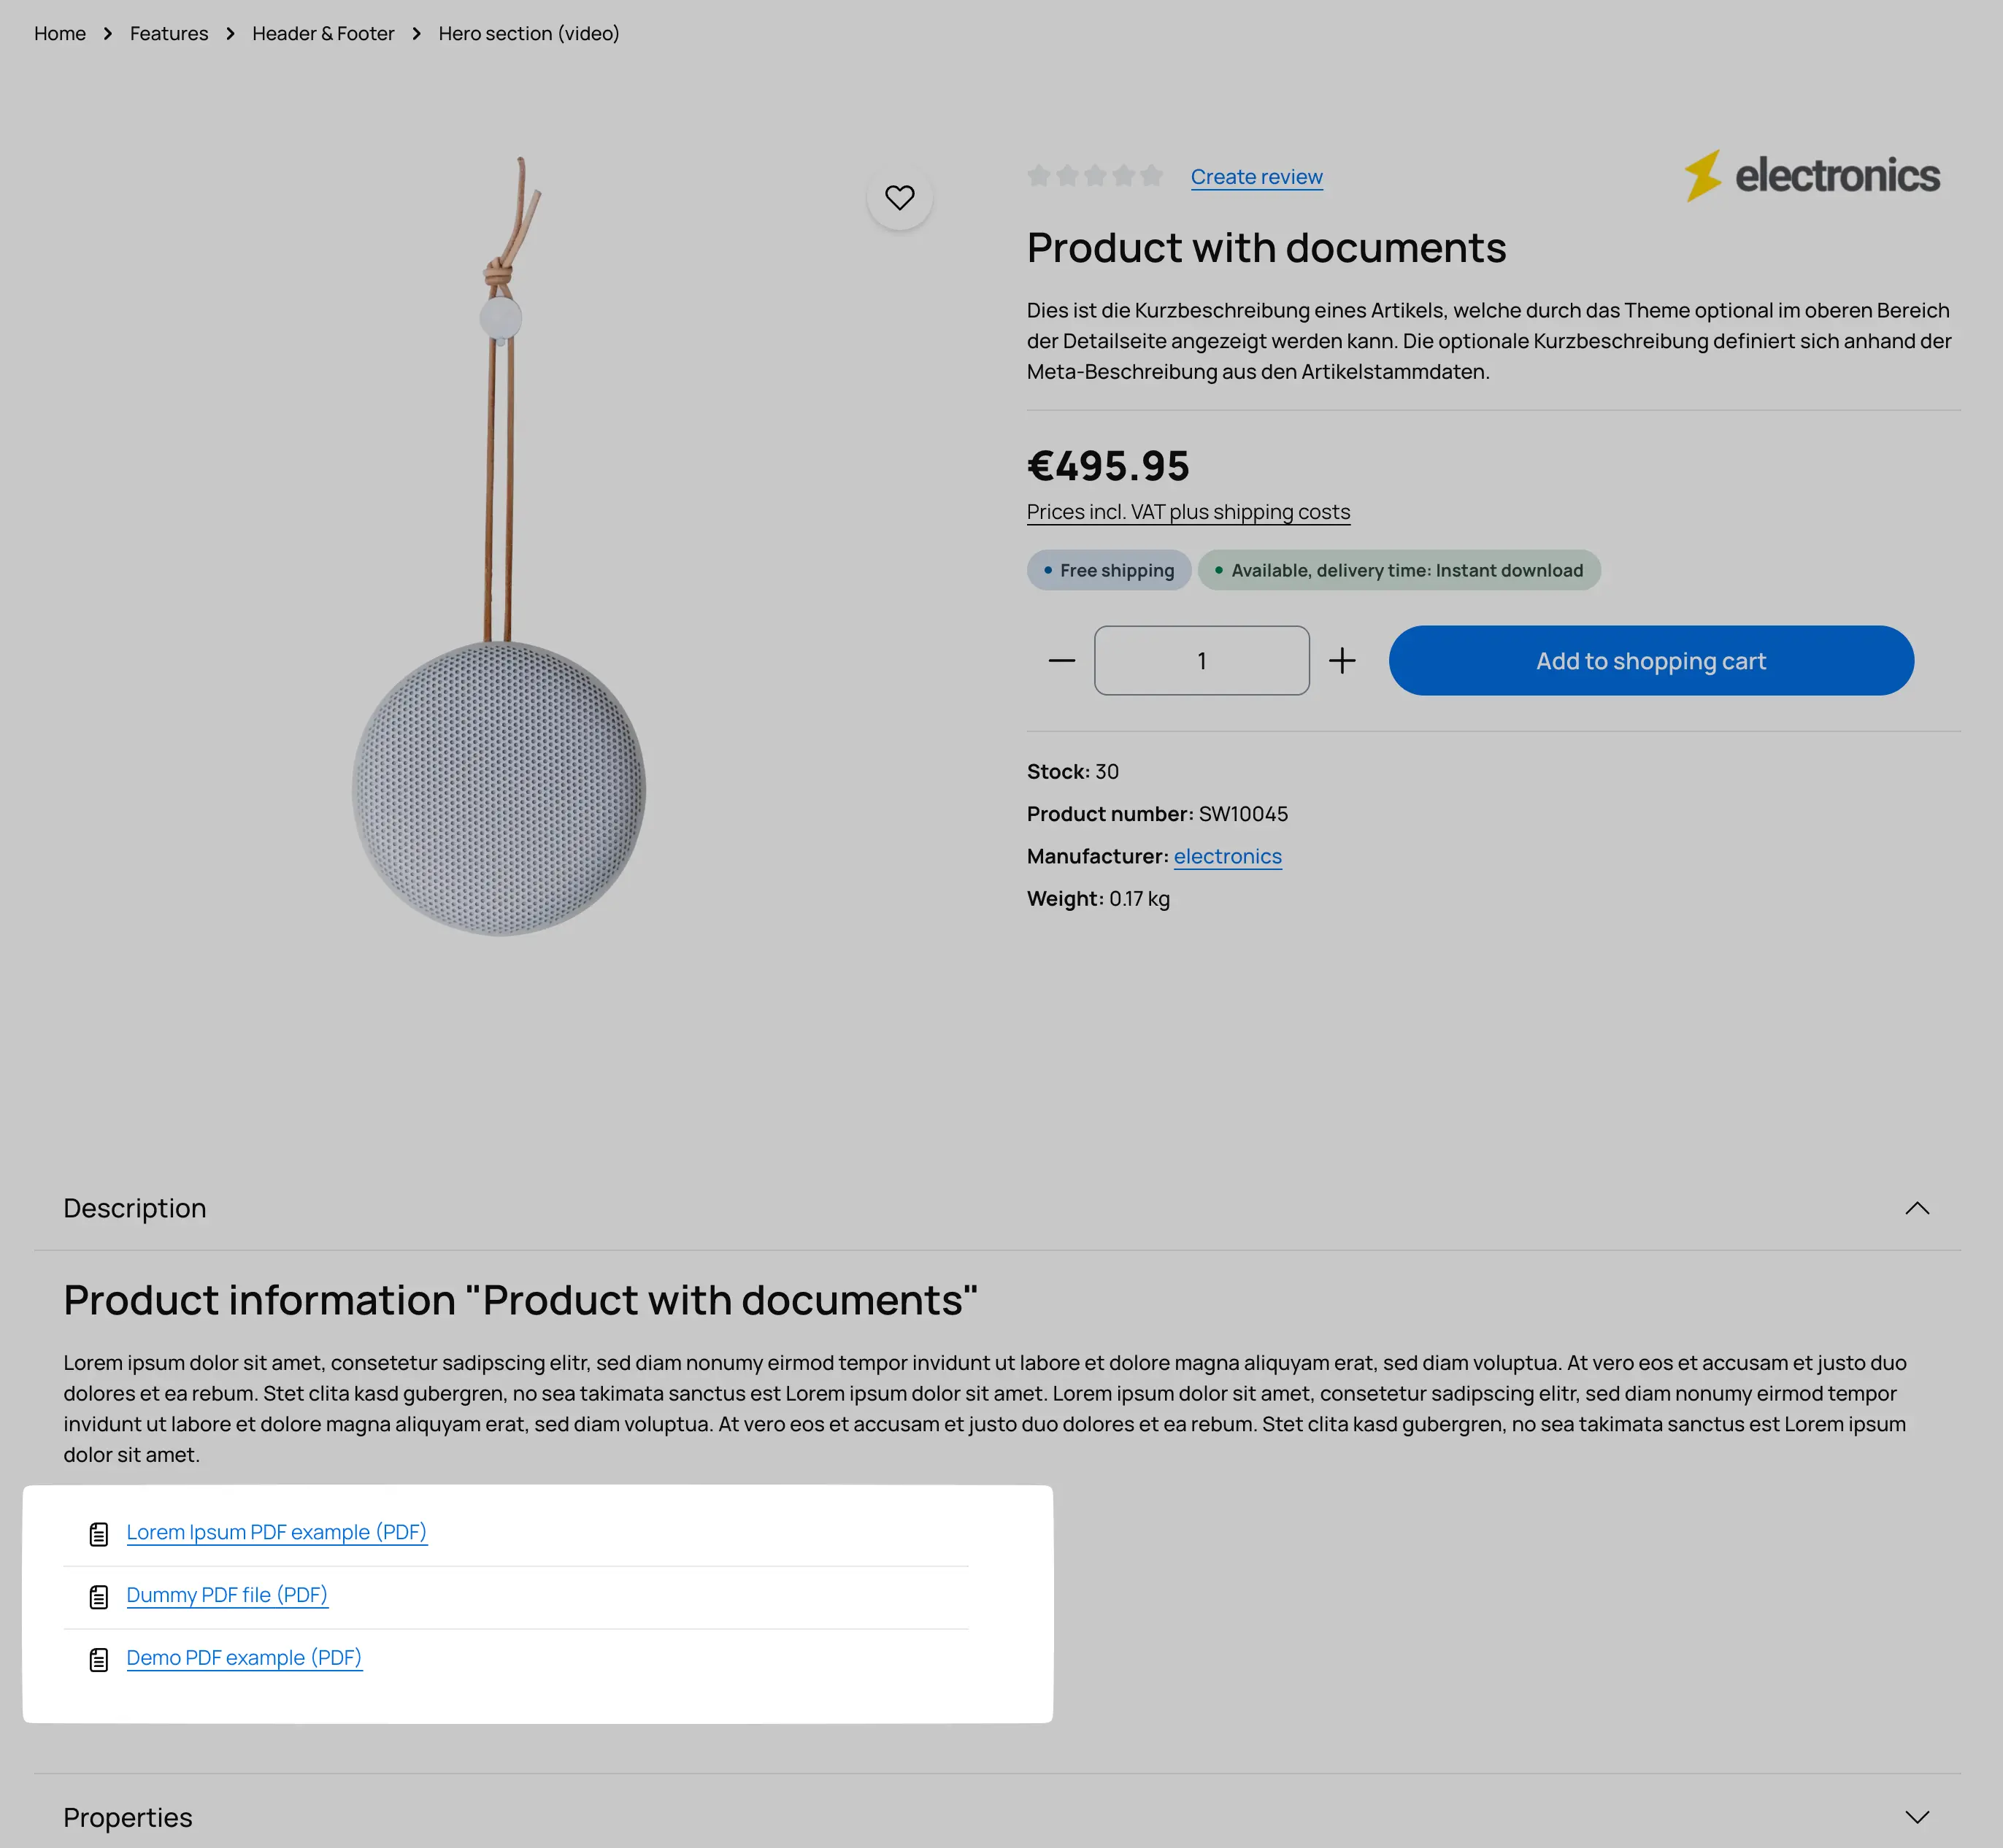Screen dimensions: 2003x1848
Task: Click the quantity input field
Action: (1201, 661)
